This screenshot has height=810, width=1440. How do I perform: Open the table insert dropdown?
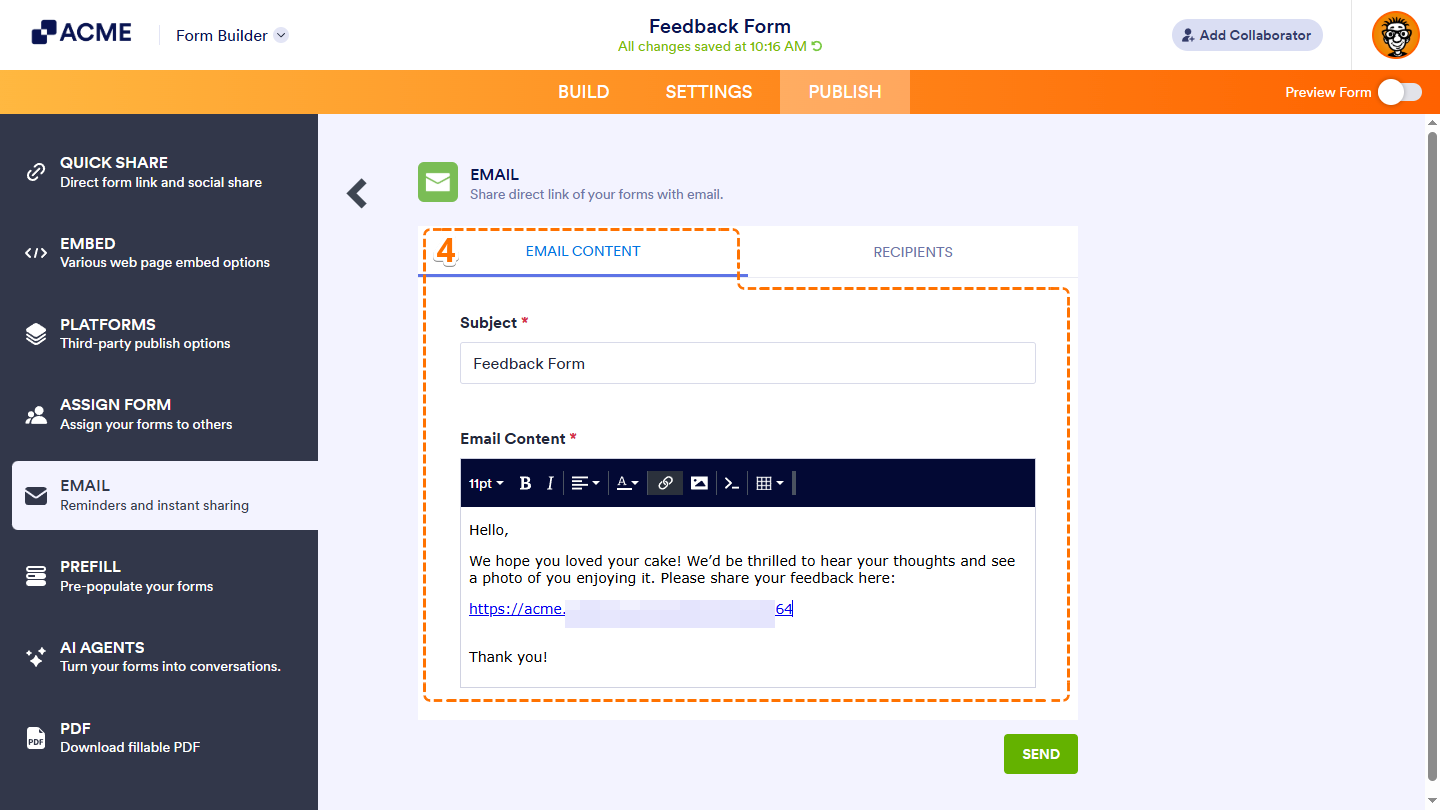[x=769, y=484]
